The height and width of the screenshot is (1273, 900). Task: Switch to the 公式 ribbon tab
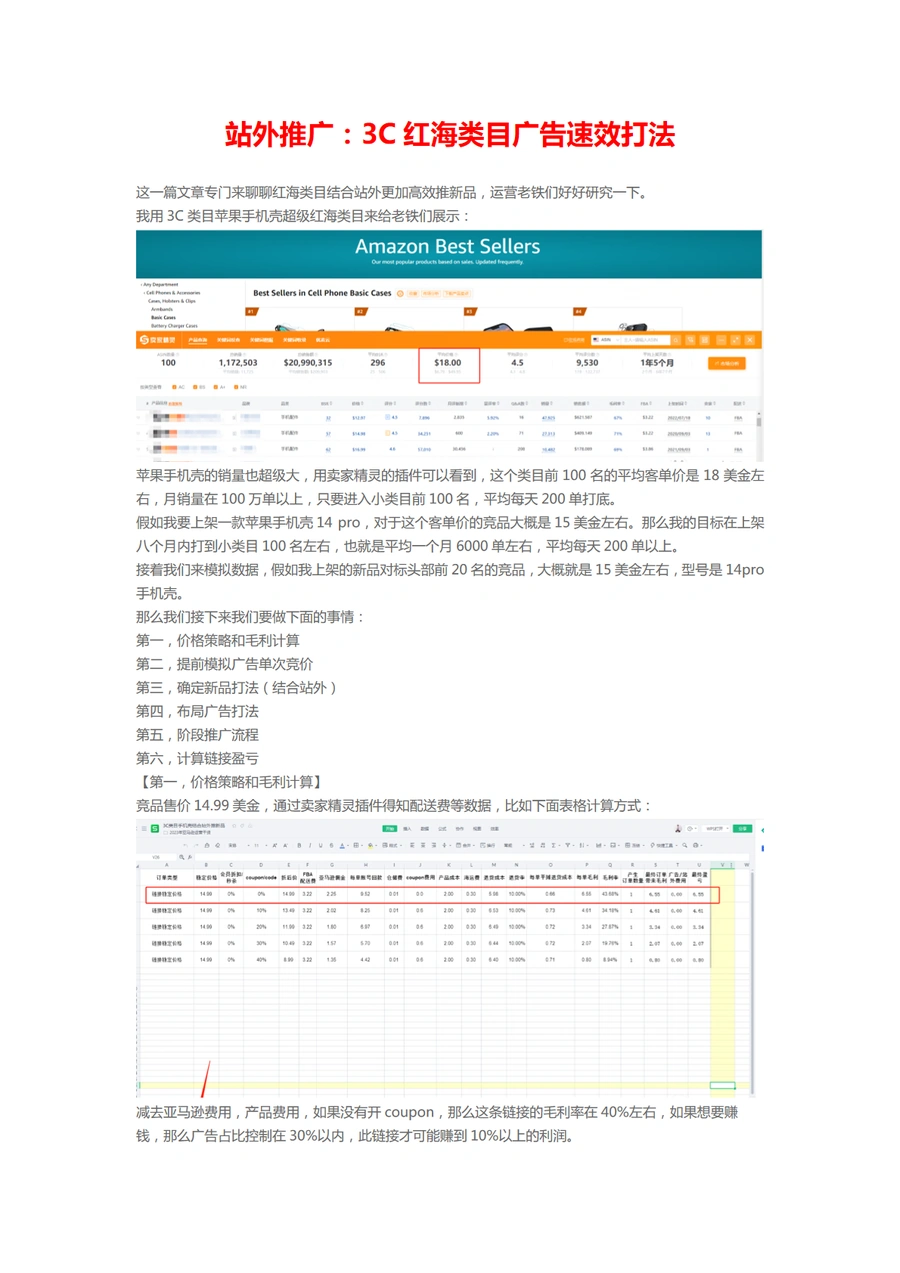point(442,828)
